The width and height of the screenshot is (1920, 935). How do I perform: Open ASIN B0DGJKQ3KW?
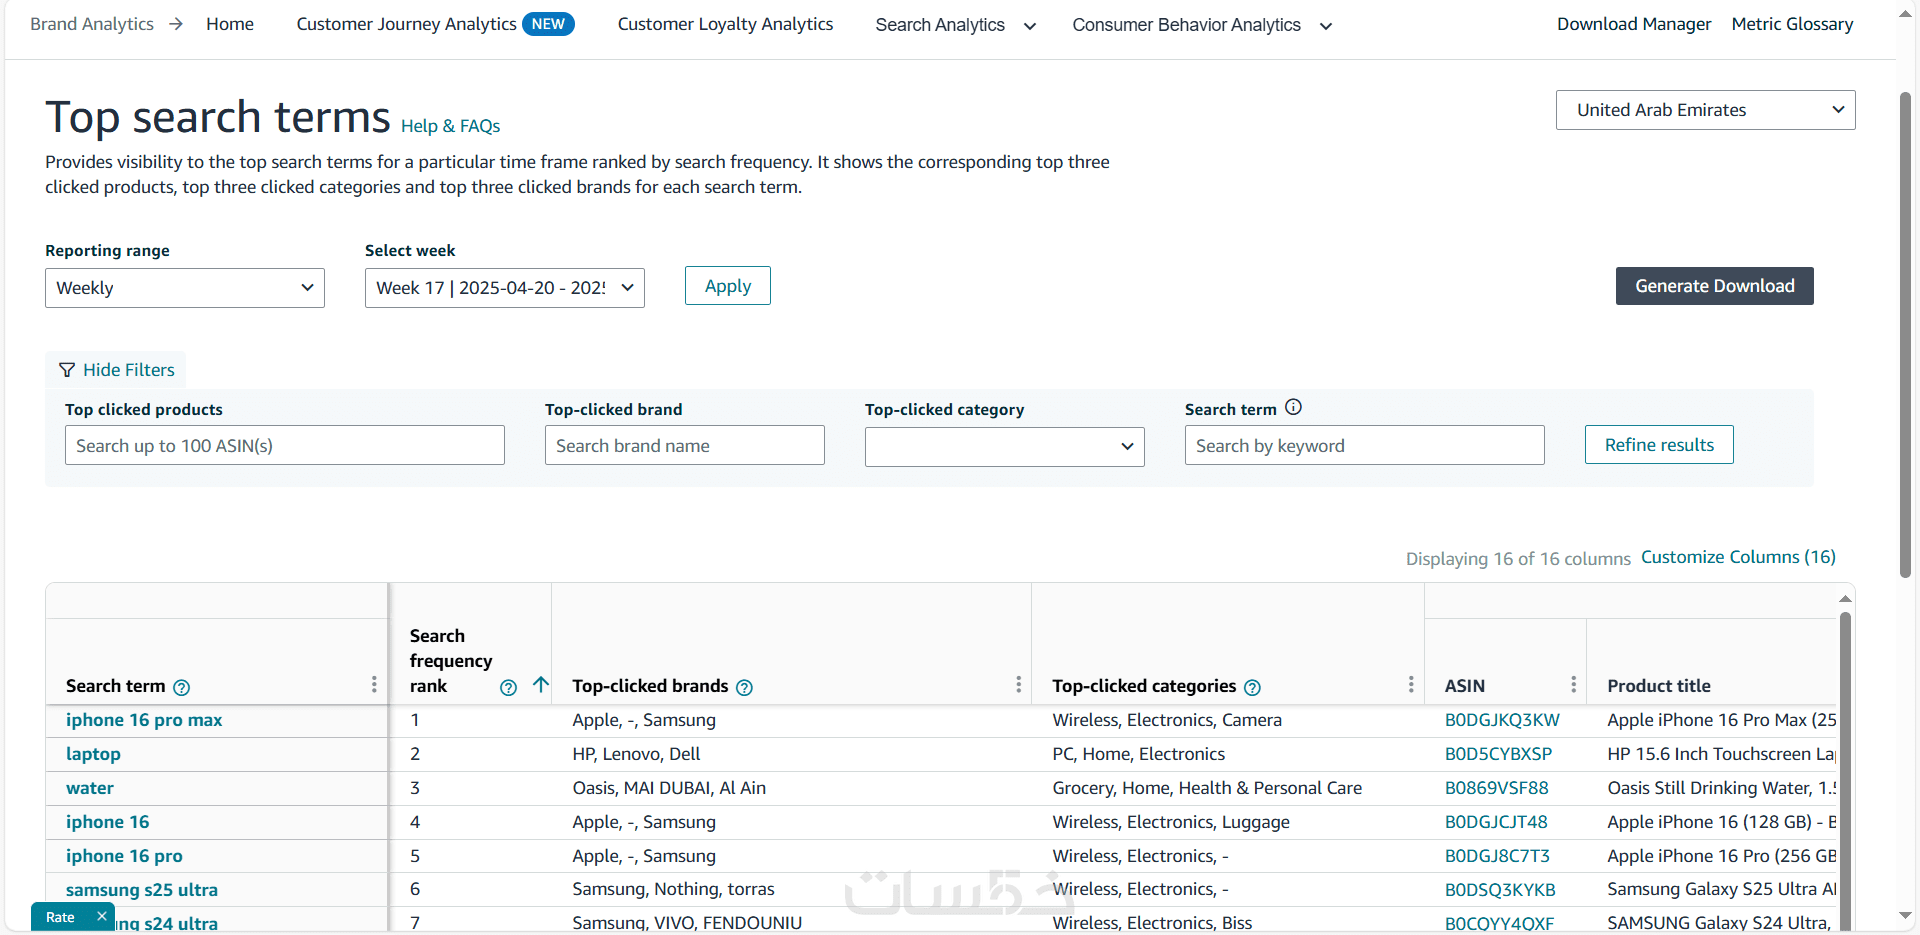coord(1502,720)
